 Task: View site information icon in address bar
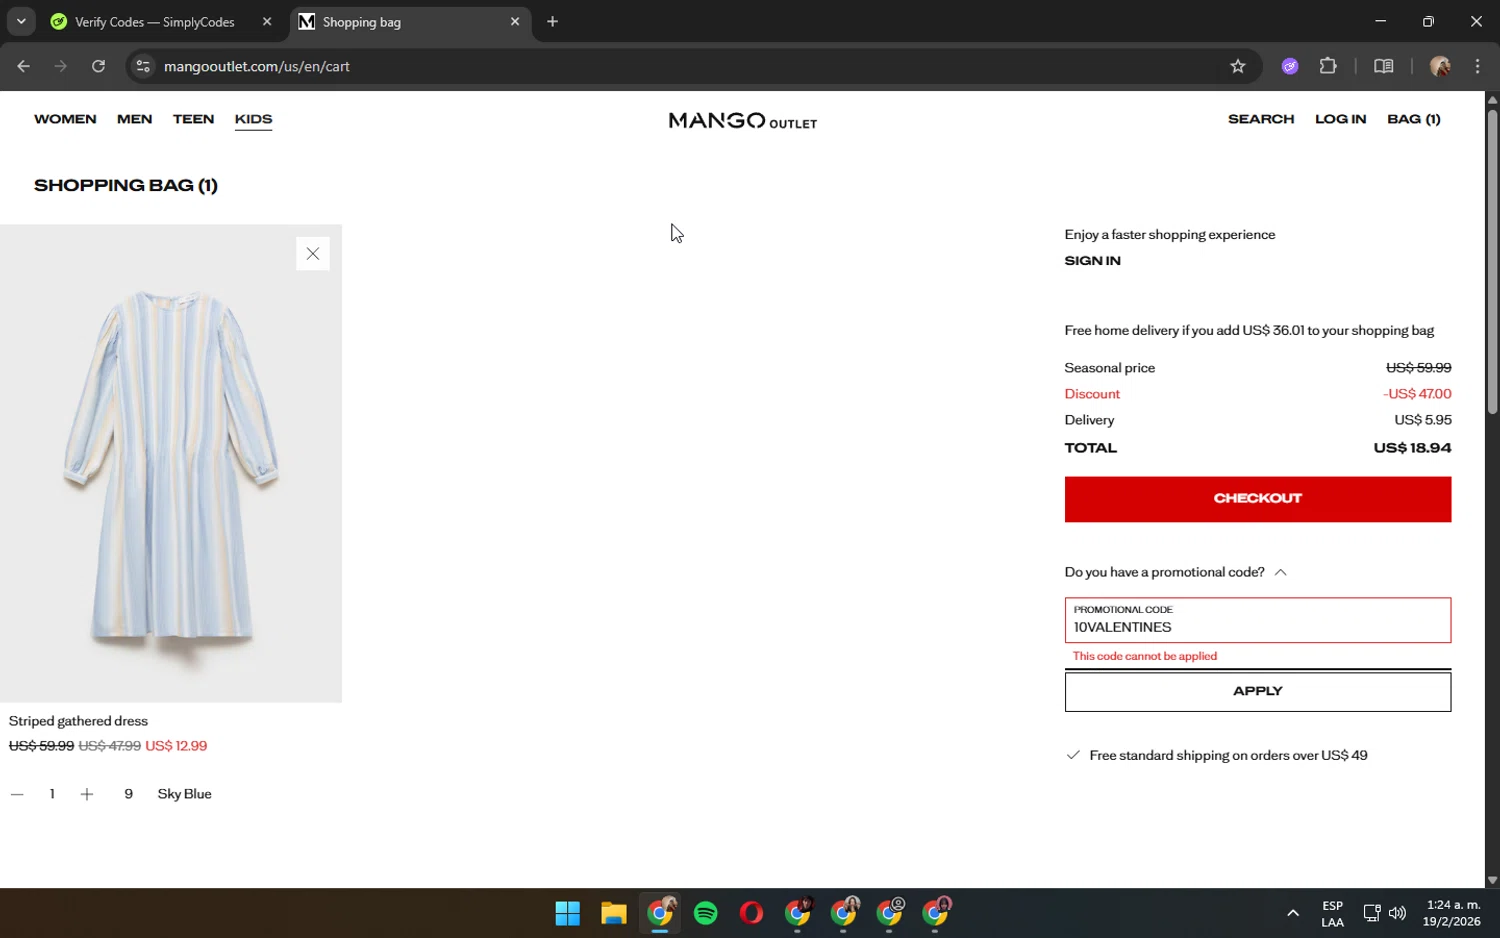coord(143,66)
